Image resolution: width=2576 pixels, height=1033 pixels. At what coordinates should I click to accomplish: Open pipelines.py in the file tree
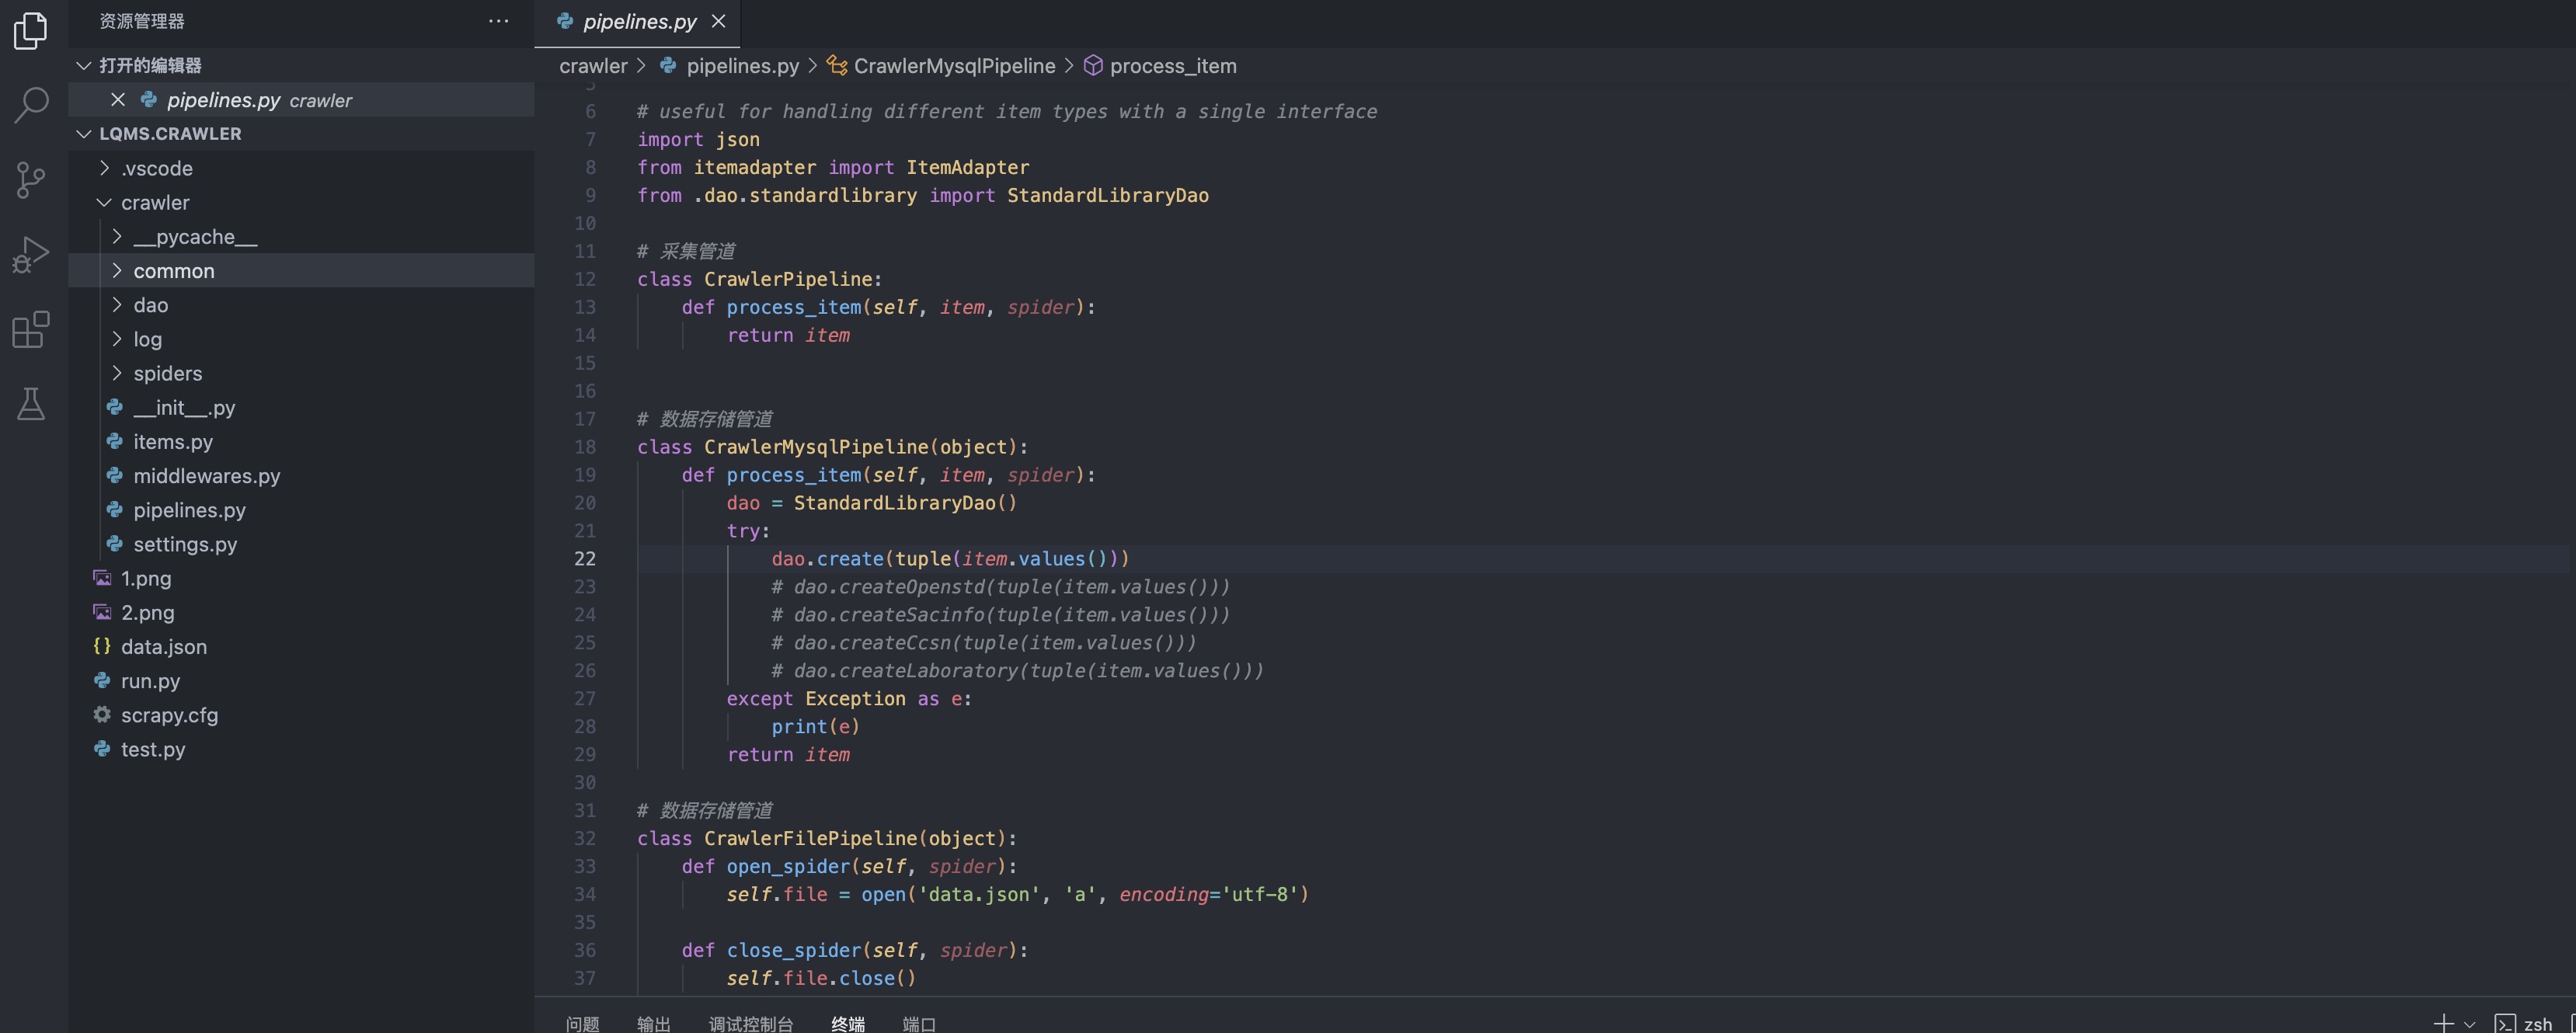[x=301, y=510]
